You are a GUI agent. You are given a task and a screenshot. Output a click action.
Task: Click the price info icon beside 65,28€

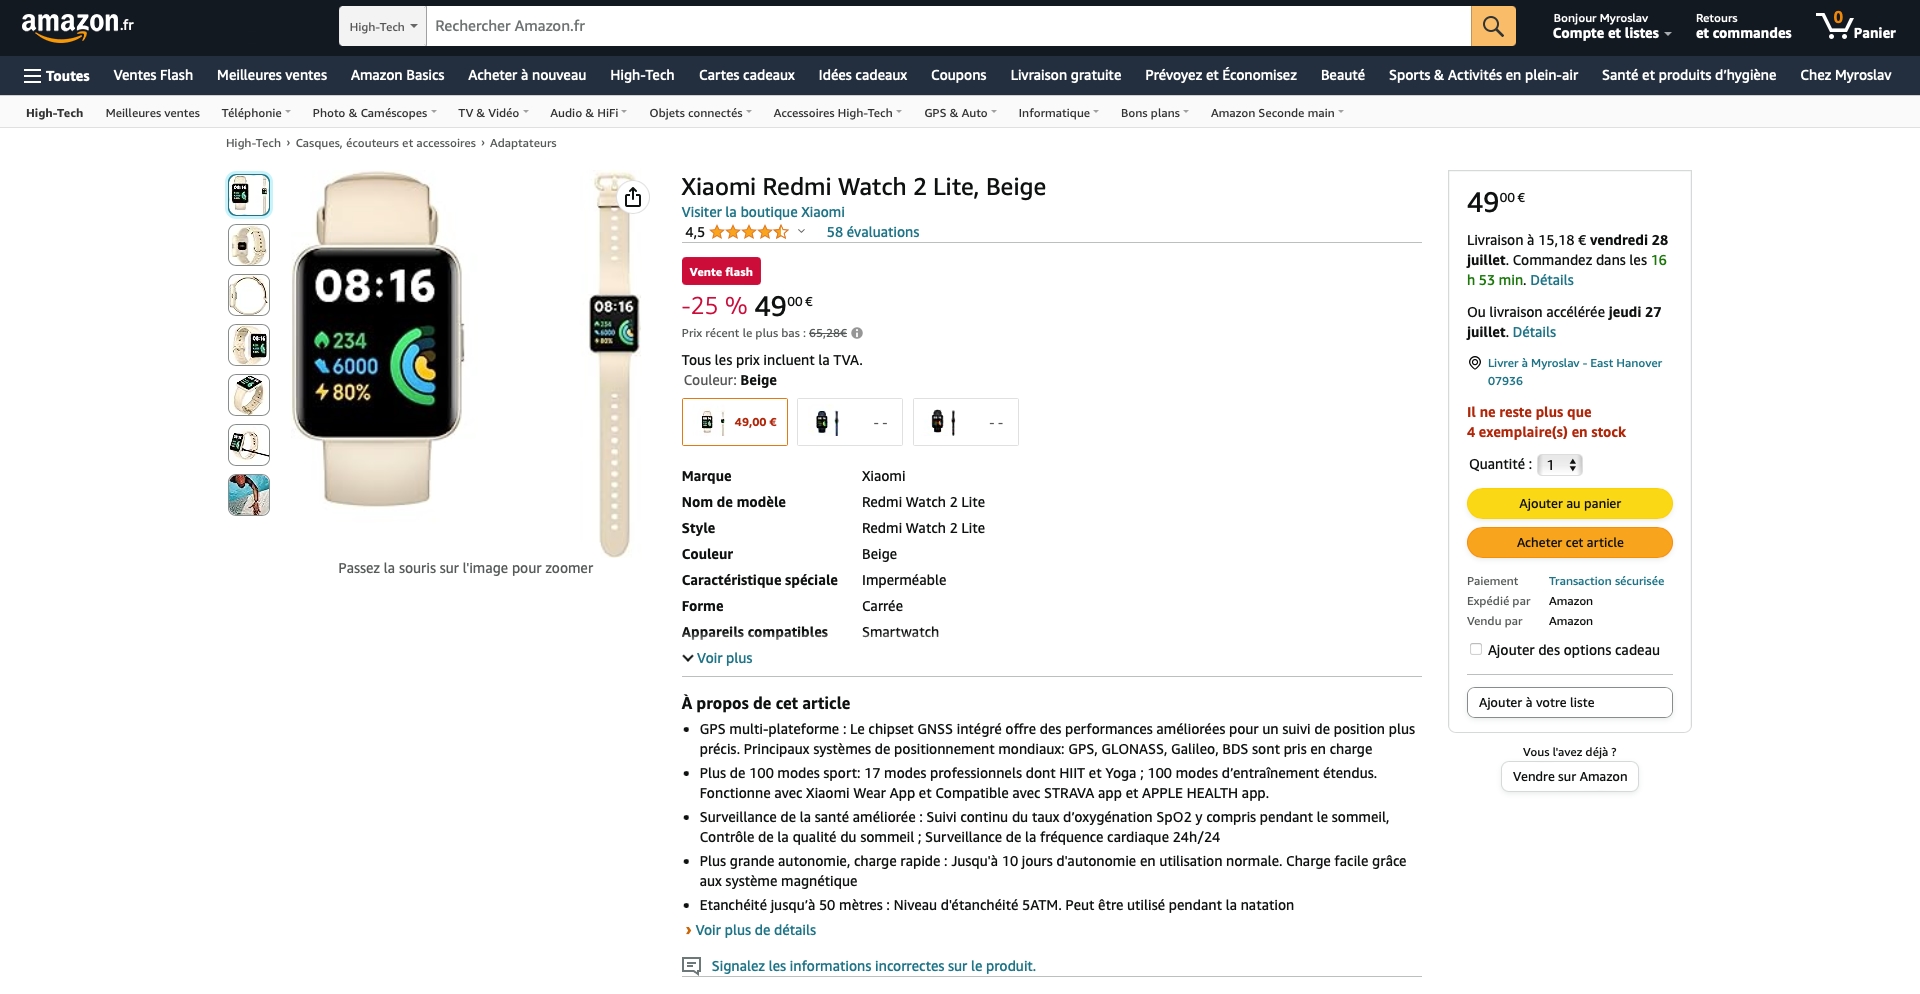[x=857, y=334]
